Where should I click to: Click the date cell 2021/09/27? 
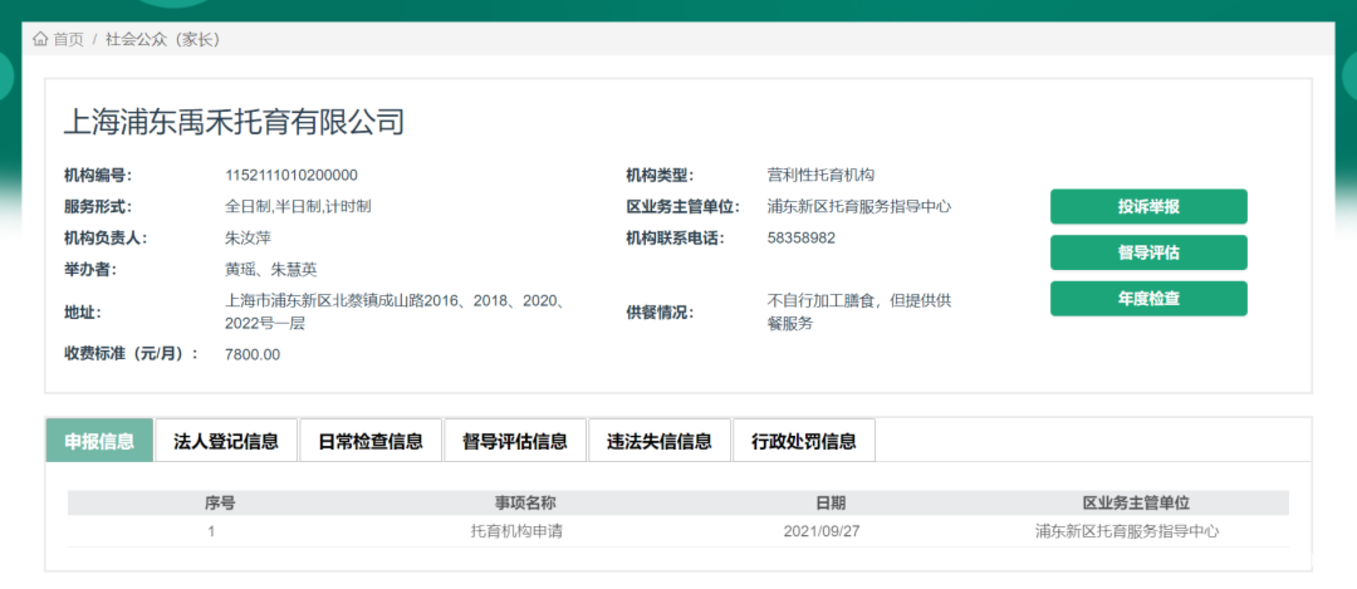click(x=822, y=531)
